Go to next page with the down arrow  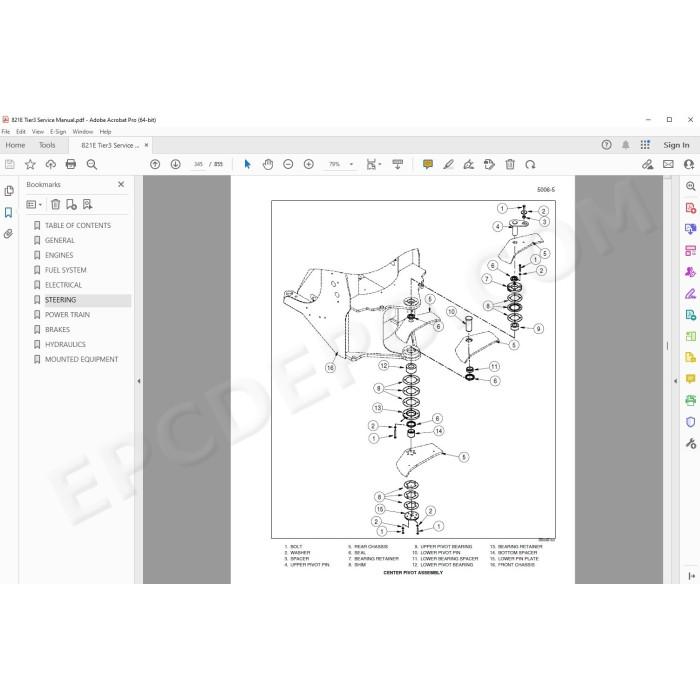175,165
